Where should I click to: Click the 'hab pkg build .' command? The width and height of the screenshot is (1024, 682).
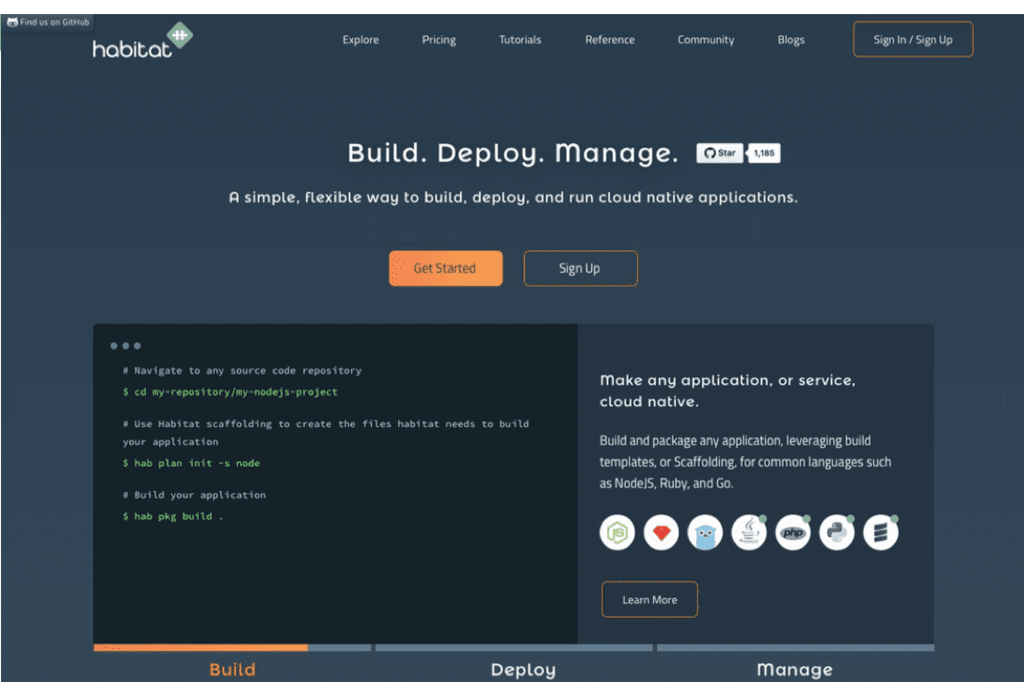(173, 516)
